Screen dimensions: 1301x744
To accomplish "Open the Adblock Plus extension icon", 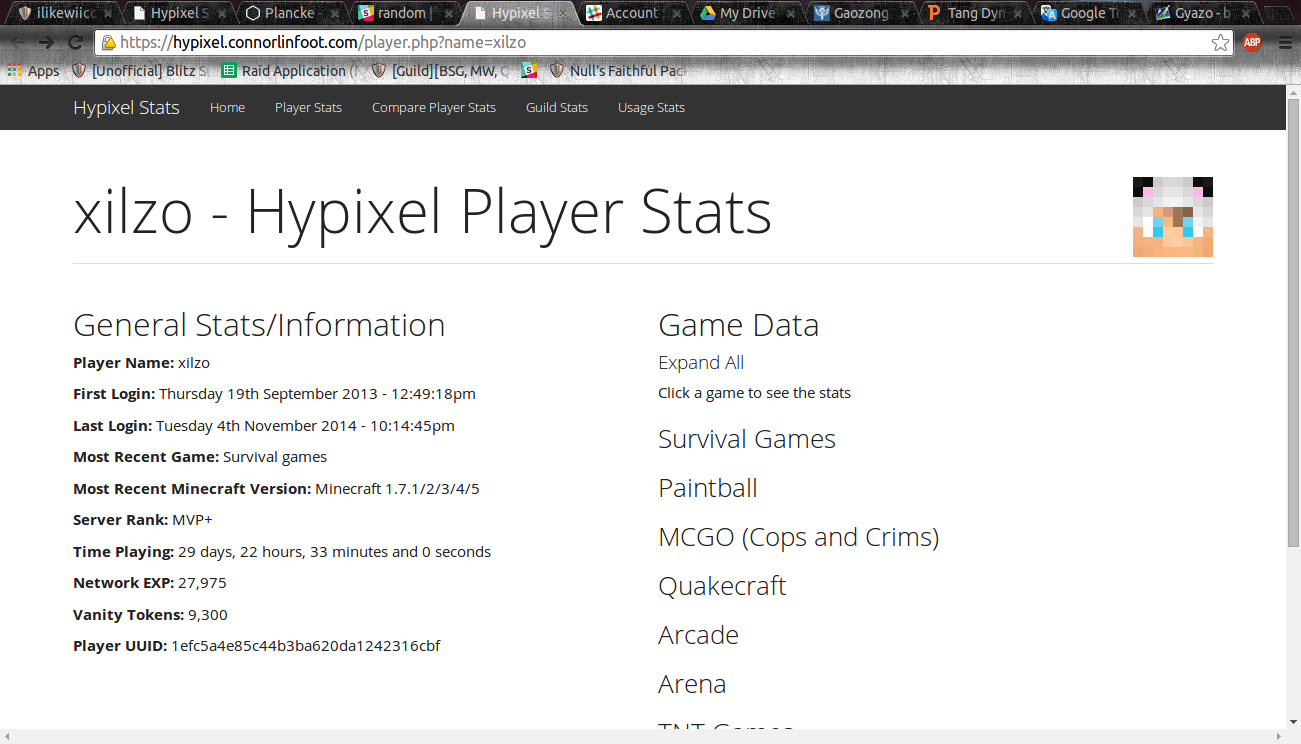I will pyautogui.click(x=1252, y=42).
